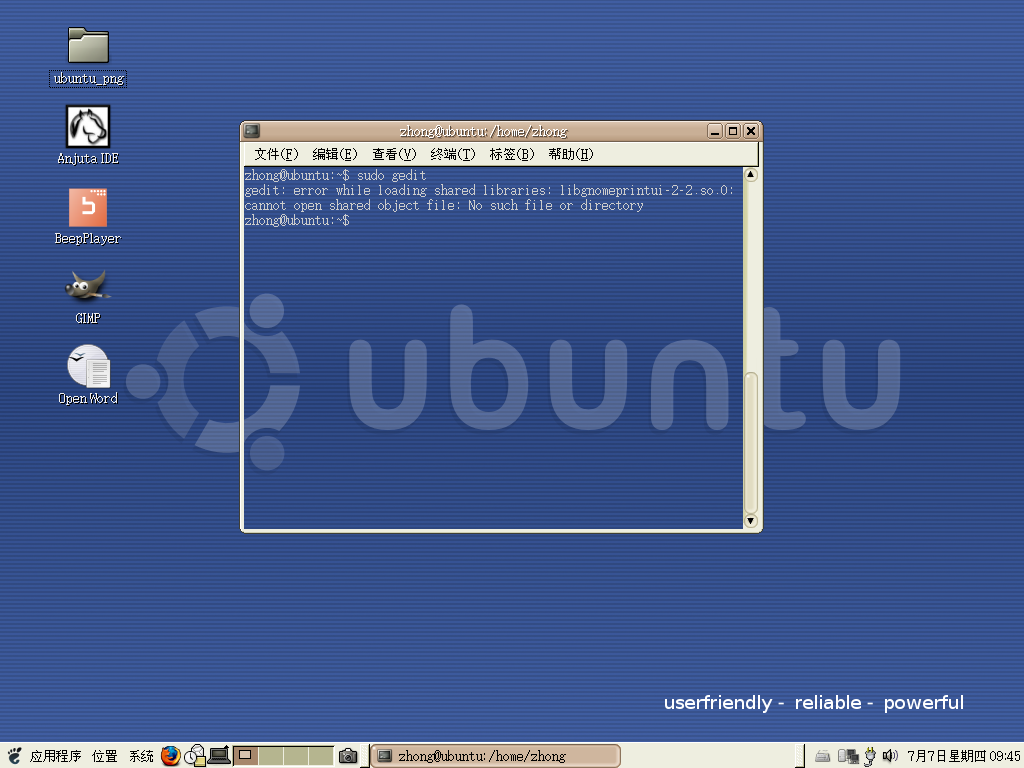Click the terminal titlebar text zhong@ubuntu
The width and height of the screenshot is (1024, 768).
483,131
